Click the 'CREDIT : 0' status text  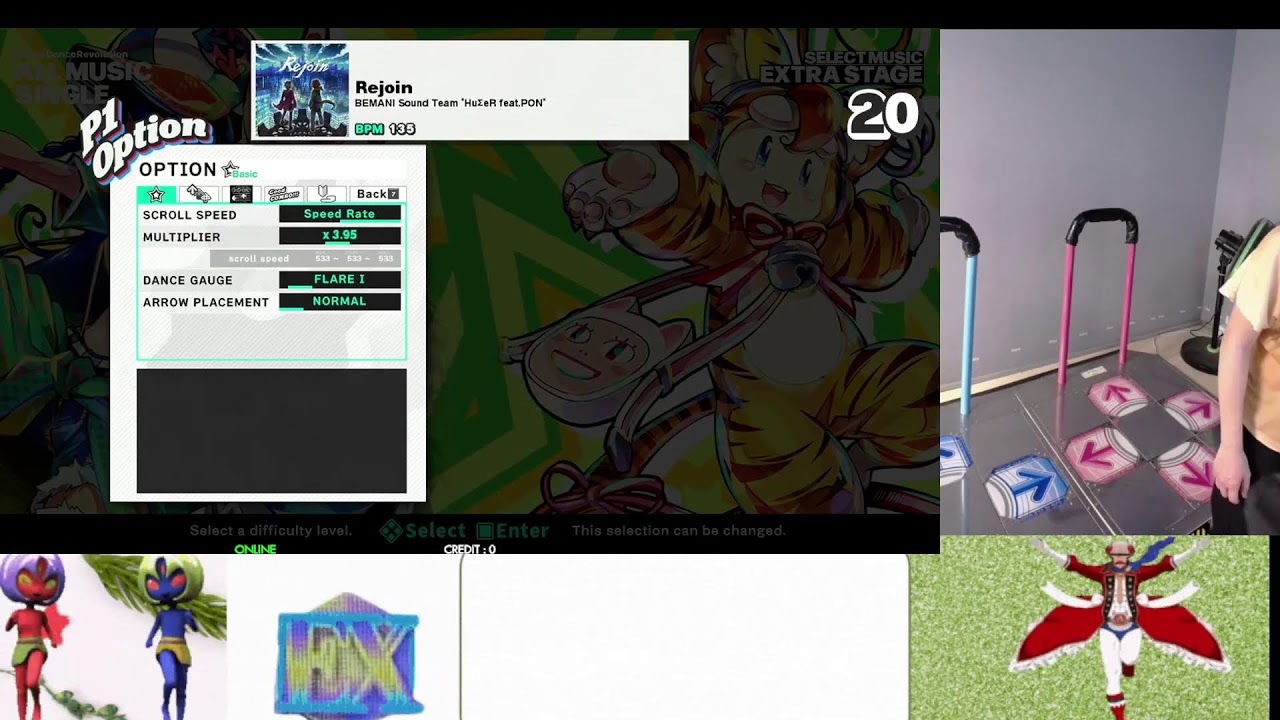[x=470, y=549]
